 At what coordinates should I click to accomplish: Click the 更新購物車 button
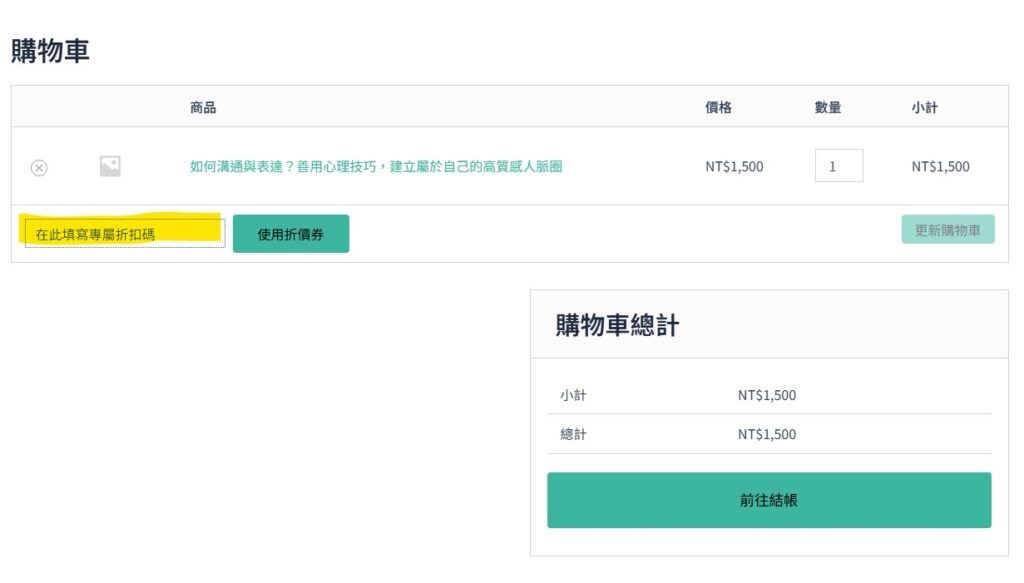[x=947, y=229]
